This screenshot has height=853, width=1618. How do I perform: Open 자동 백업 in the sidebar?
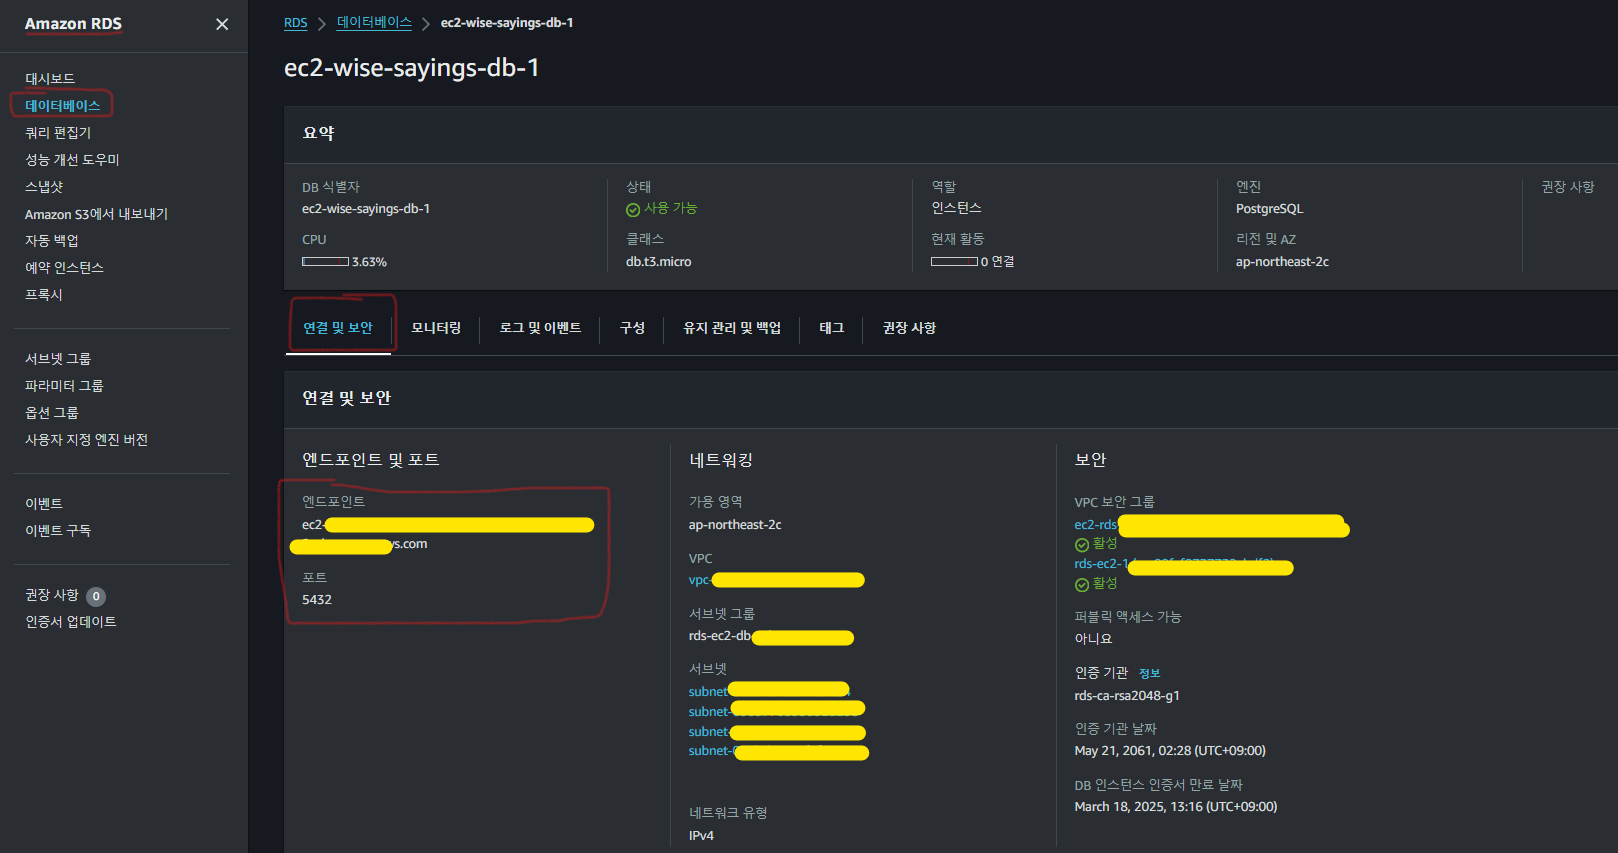click(52, 240)
